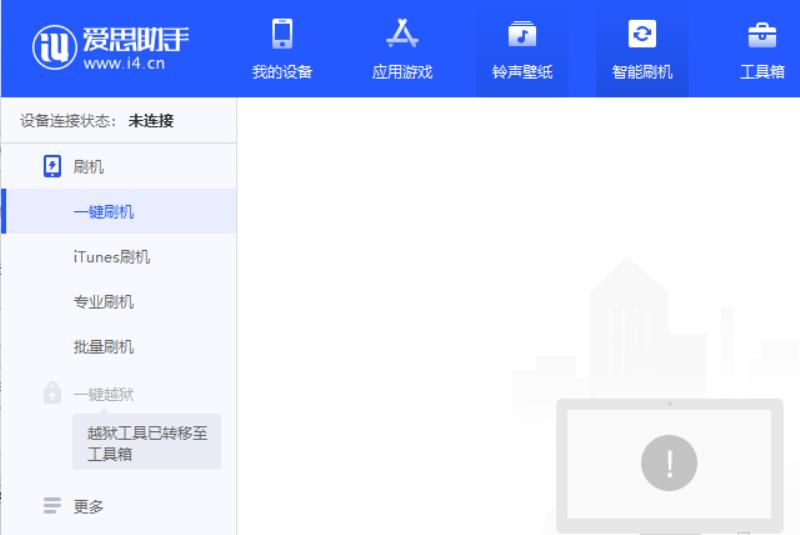Click the gray exclamation warning icon
Screen dimensions: 800x535
click(669, 463)
